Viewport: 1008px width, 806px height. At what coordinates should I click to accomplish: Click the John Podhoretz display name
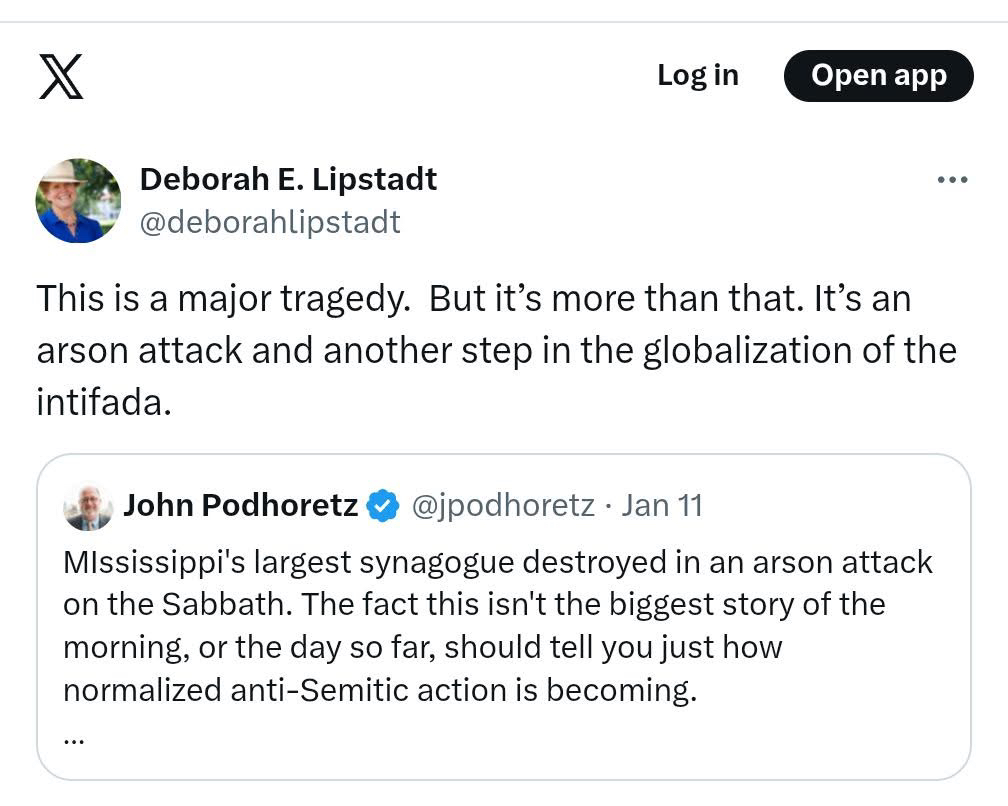coord(240,506)
